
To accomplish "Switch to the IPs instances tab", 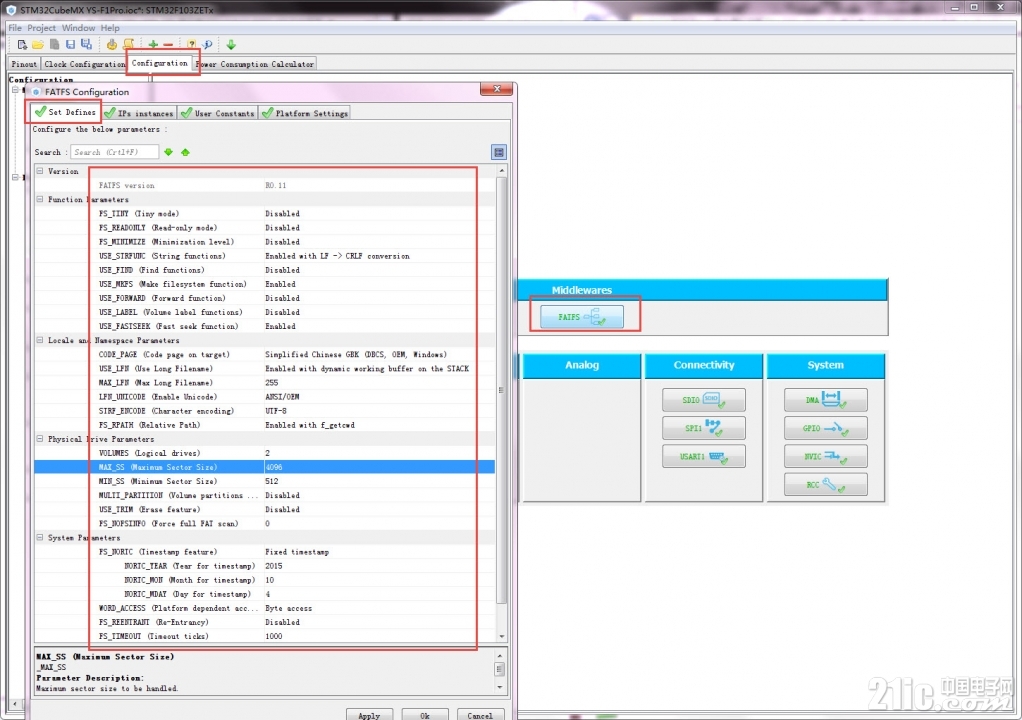I will pyautogui.click(x=139, y=113).
